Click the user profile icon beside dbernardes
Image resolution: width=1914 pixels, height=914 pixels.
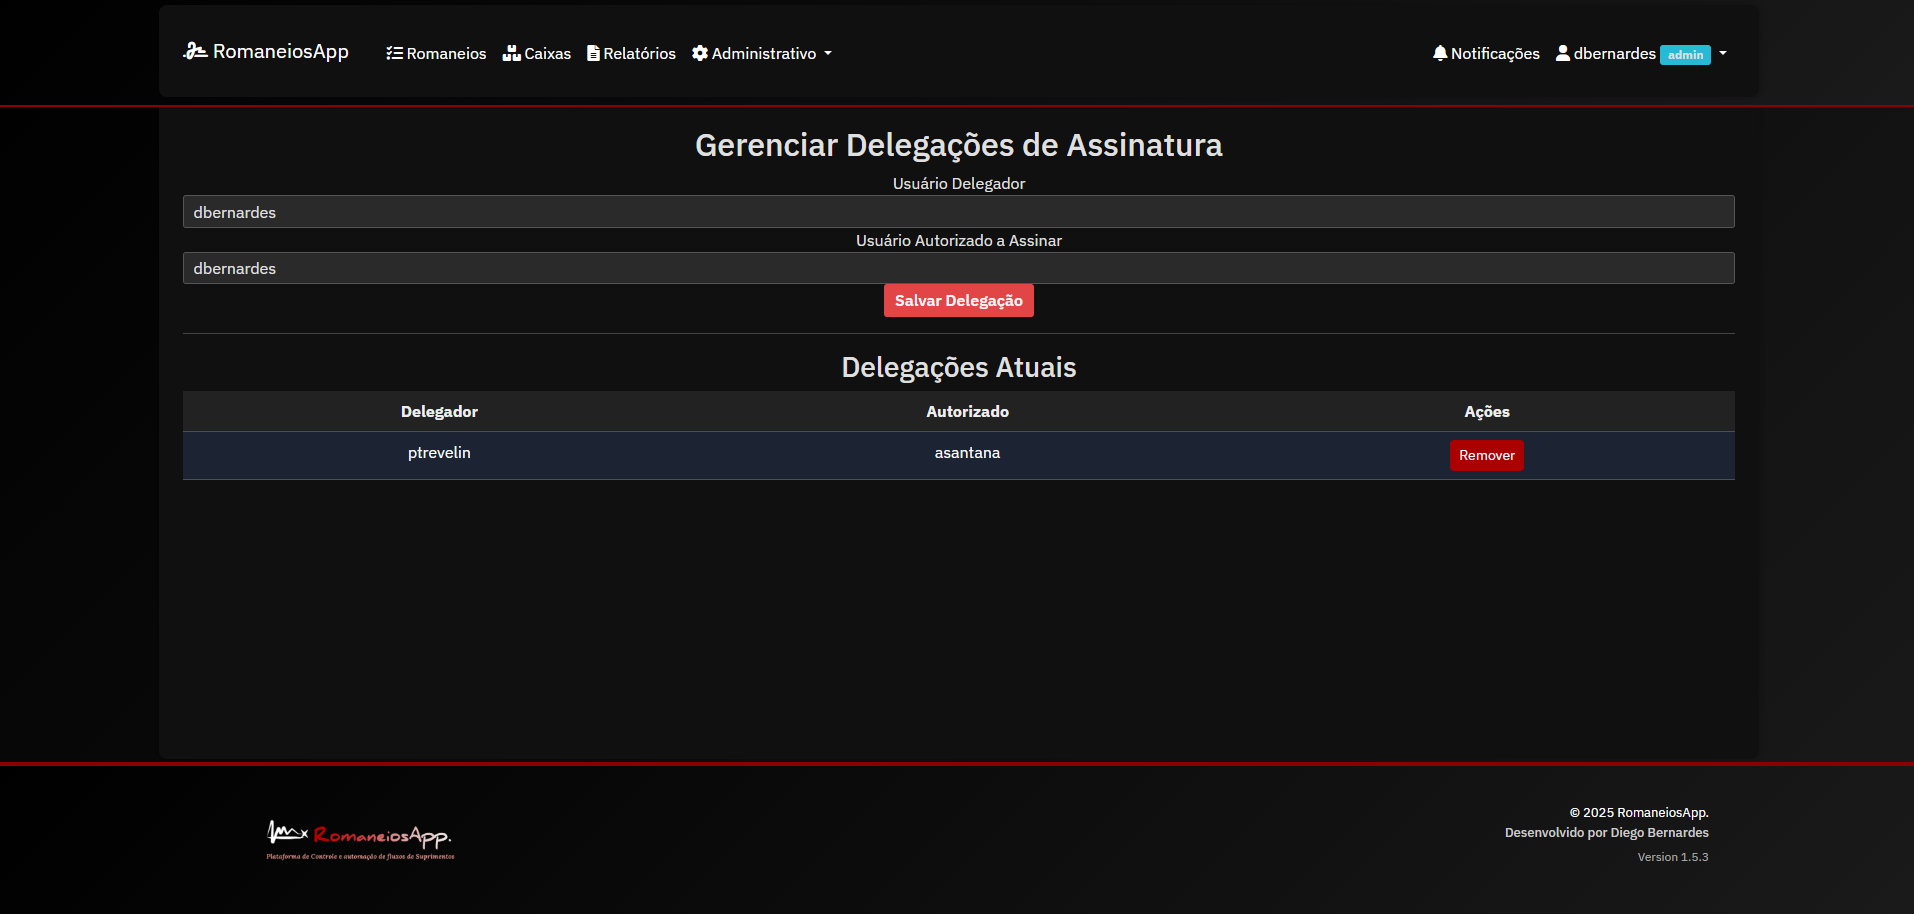(1562, 53)
